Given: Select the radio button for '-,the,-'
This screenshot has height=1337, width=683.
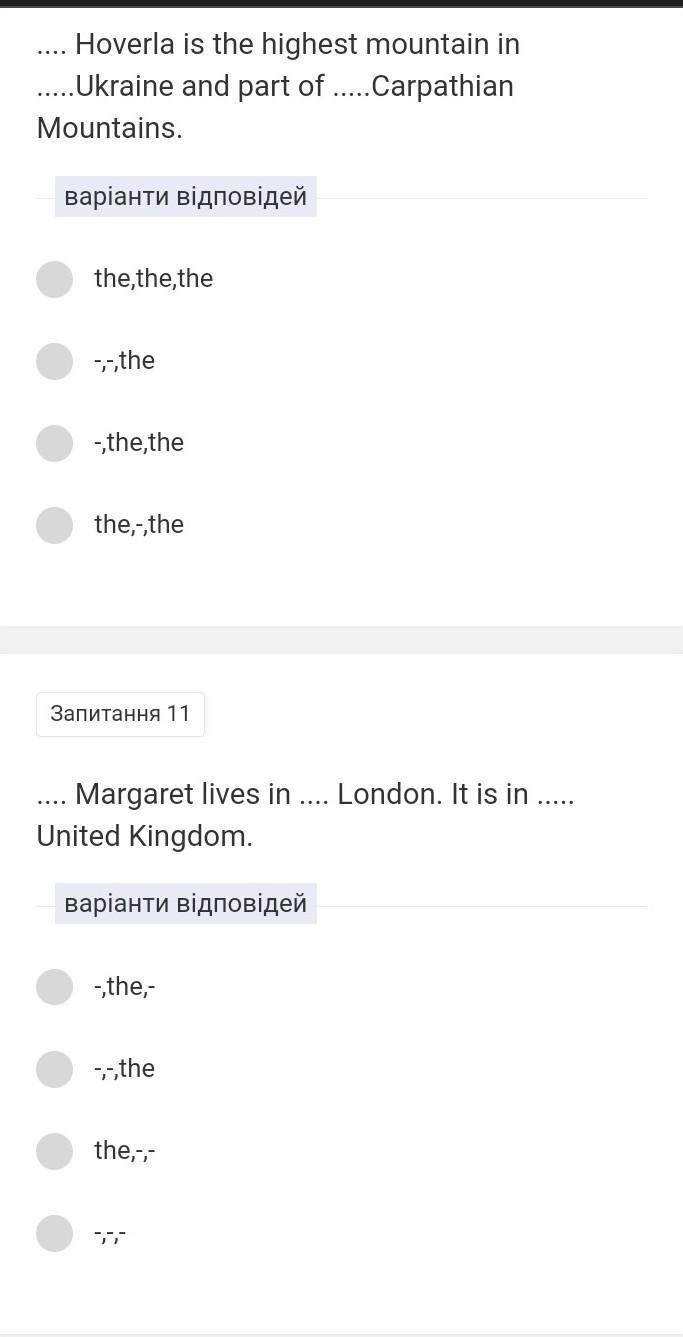Looking at the screenshot, I should tap(54, 987).
